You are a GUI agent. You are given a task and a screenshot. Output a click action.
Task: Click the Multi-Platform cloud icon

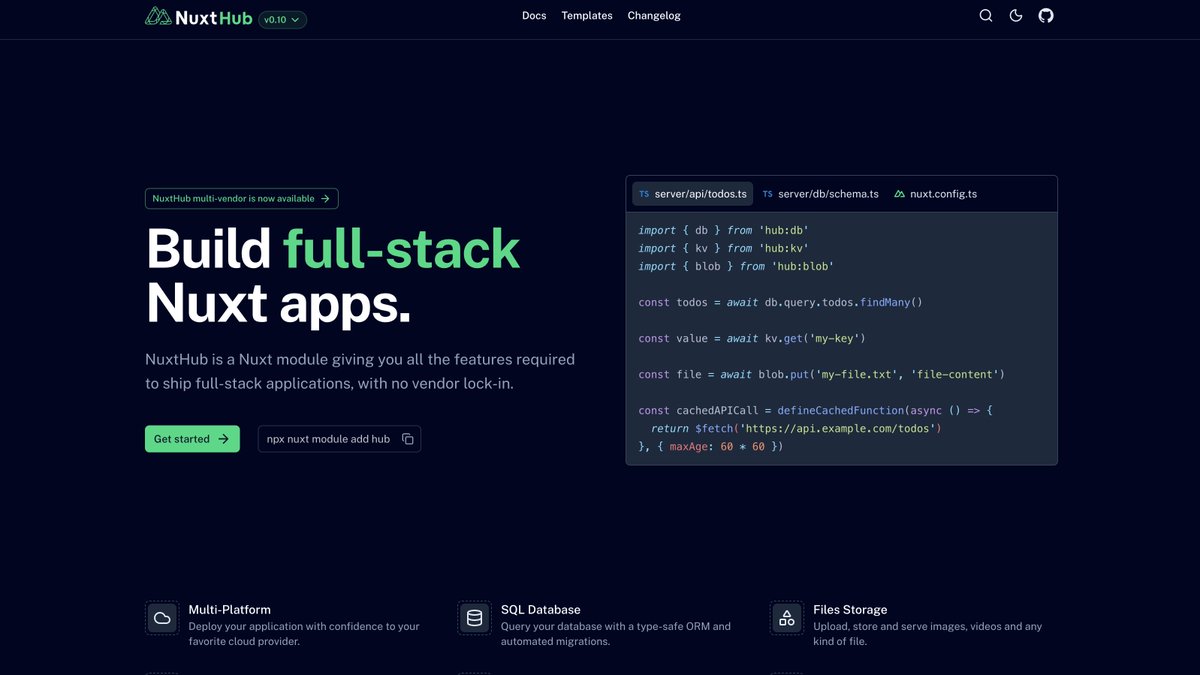pos(162,618)
